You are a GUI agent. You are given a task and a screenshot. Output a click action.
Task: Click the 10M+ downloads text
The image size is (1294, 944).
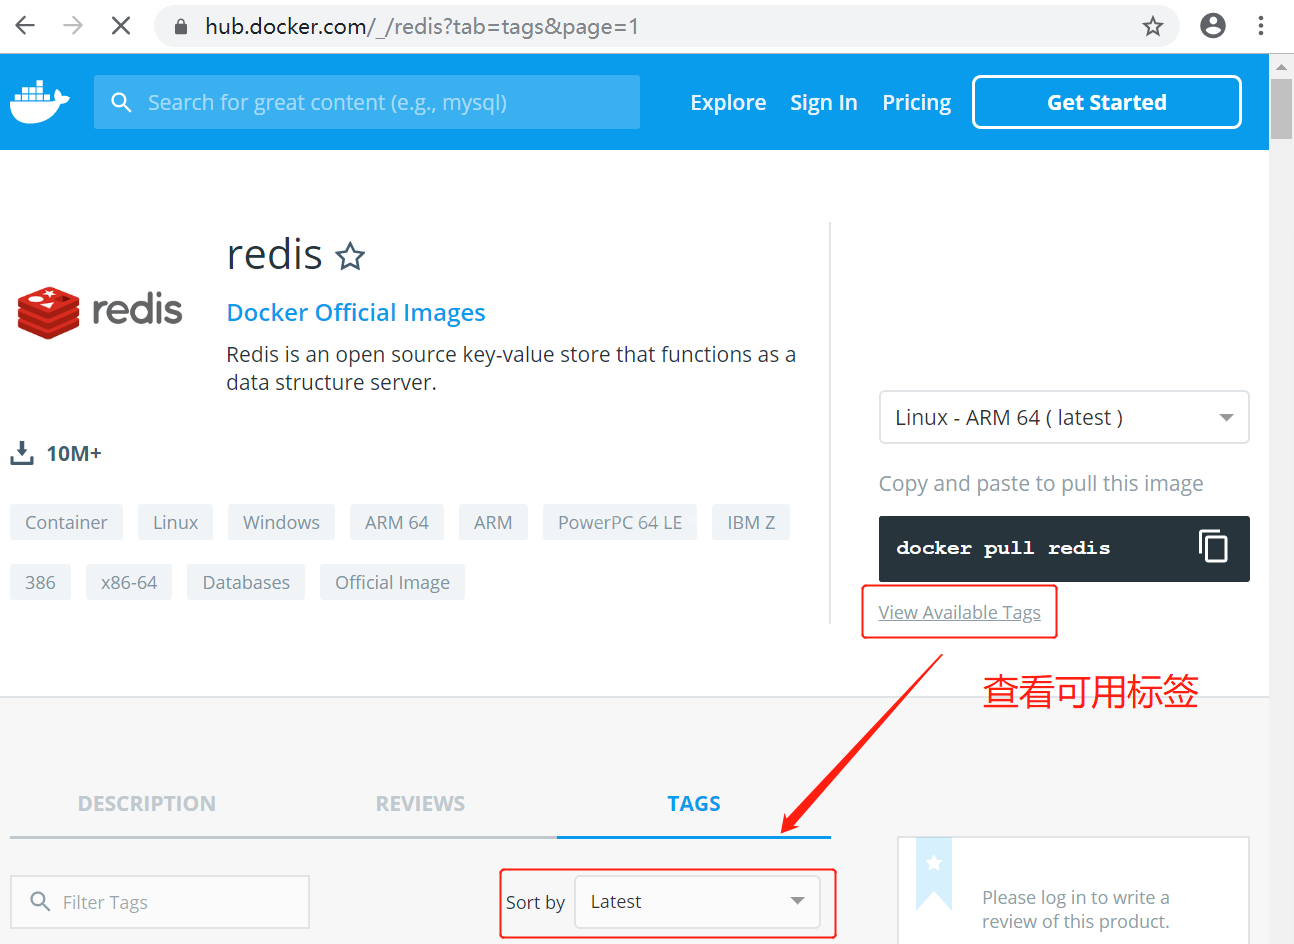[x=74, y=454]
